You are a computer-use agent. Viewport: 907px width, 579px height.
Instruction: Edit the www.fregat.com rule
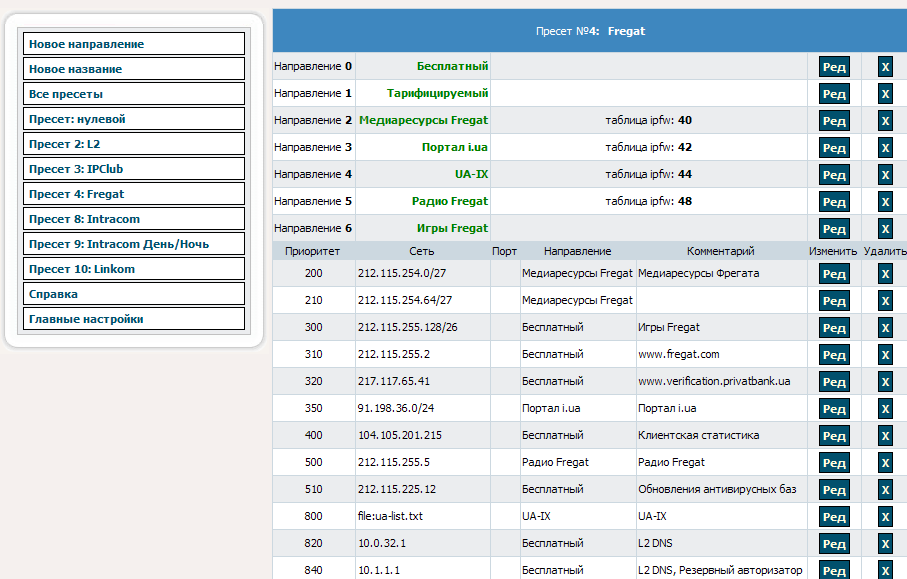point(834,355)
